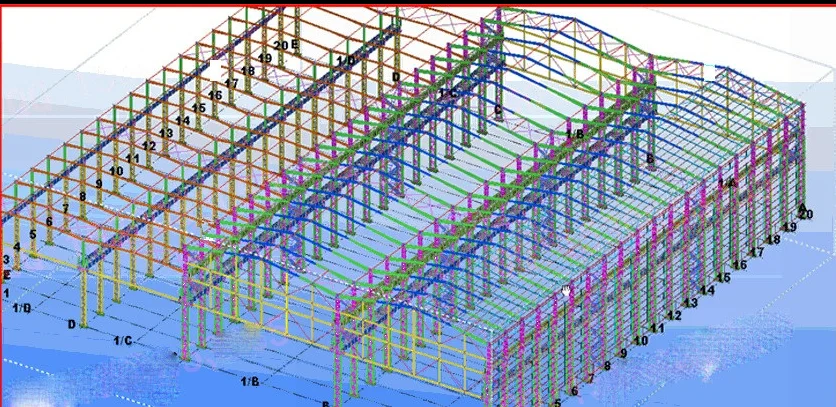The width and height of the screenshot is (836, 407).
Task: Select grid label "3" beside label 4
Action: tap(6, 260)
